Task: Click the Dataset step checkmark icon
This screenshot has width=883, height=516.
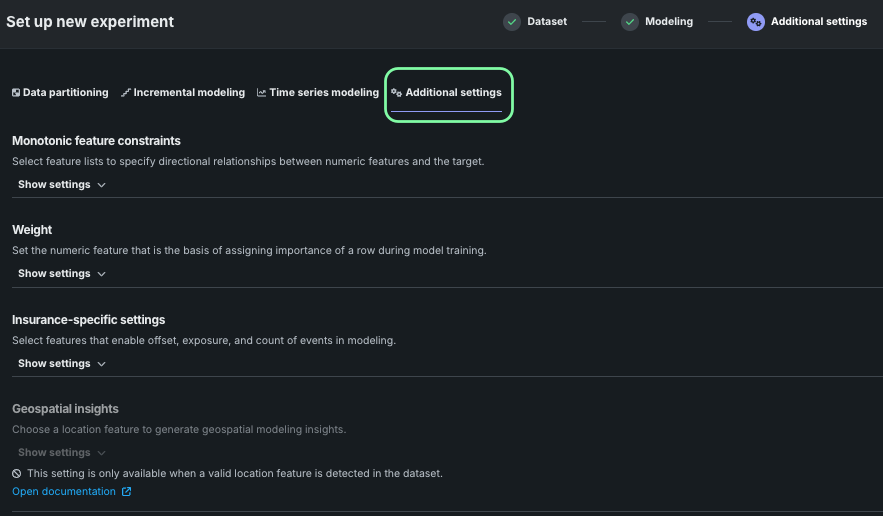Action: point(512,21)
